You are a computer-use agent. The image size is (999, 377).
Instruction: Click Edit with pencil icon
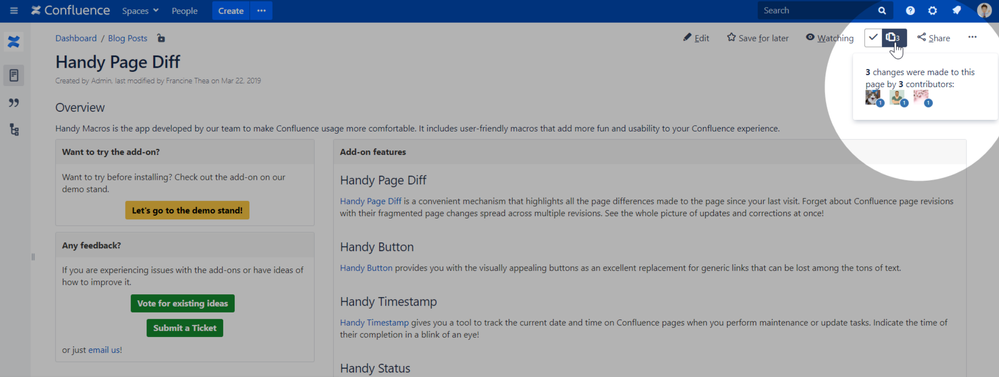pos(696,38)
